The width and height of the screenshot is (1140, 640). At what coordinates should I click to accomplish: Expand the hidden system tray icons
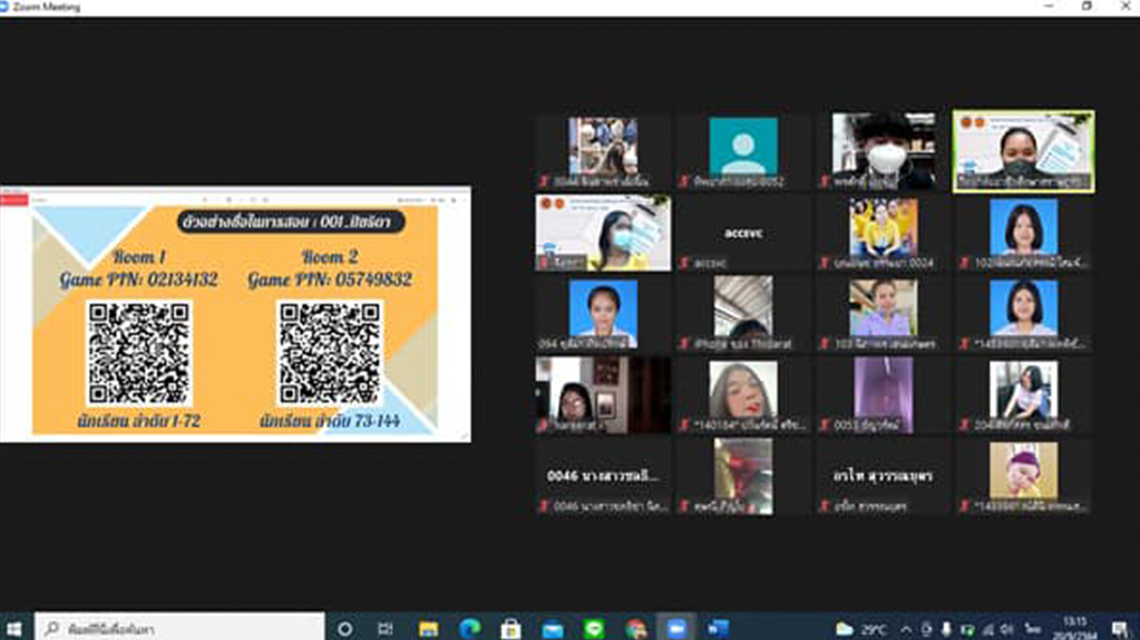[906, 629]
